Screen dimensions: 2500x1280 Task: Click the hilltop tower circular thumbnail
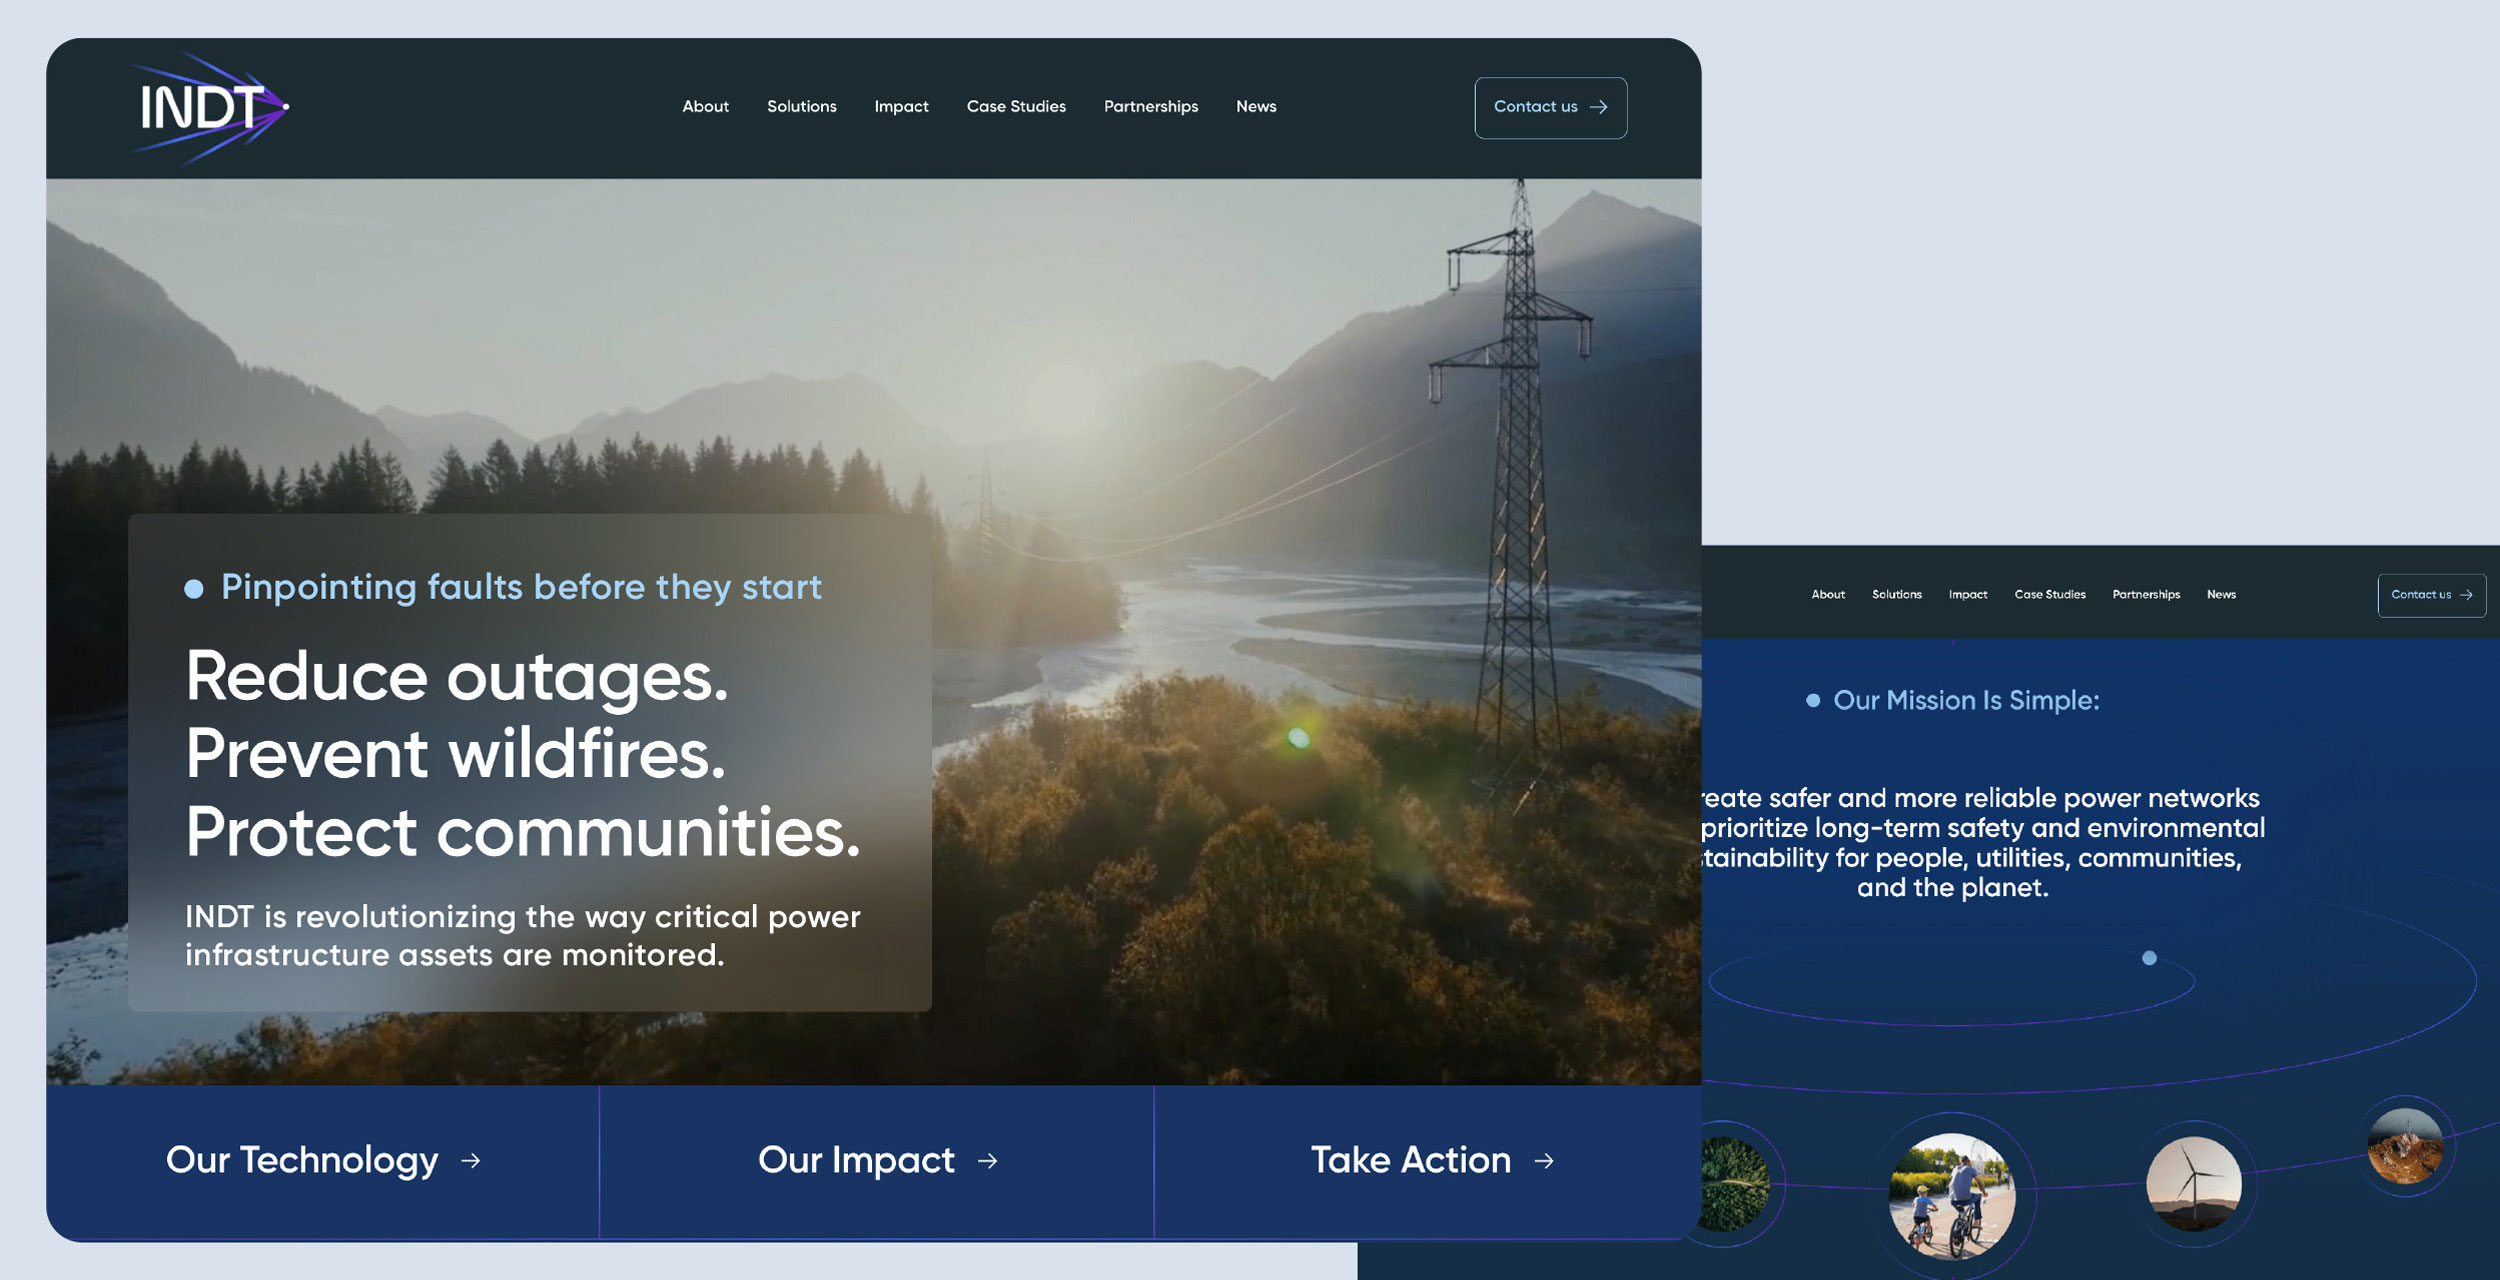(x=2405, y=1147)
